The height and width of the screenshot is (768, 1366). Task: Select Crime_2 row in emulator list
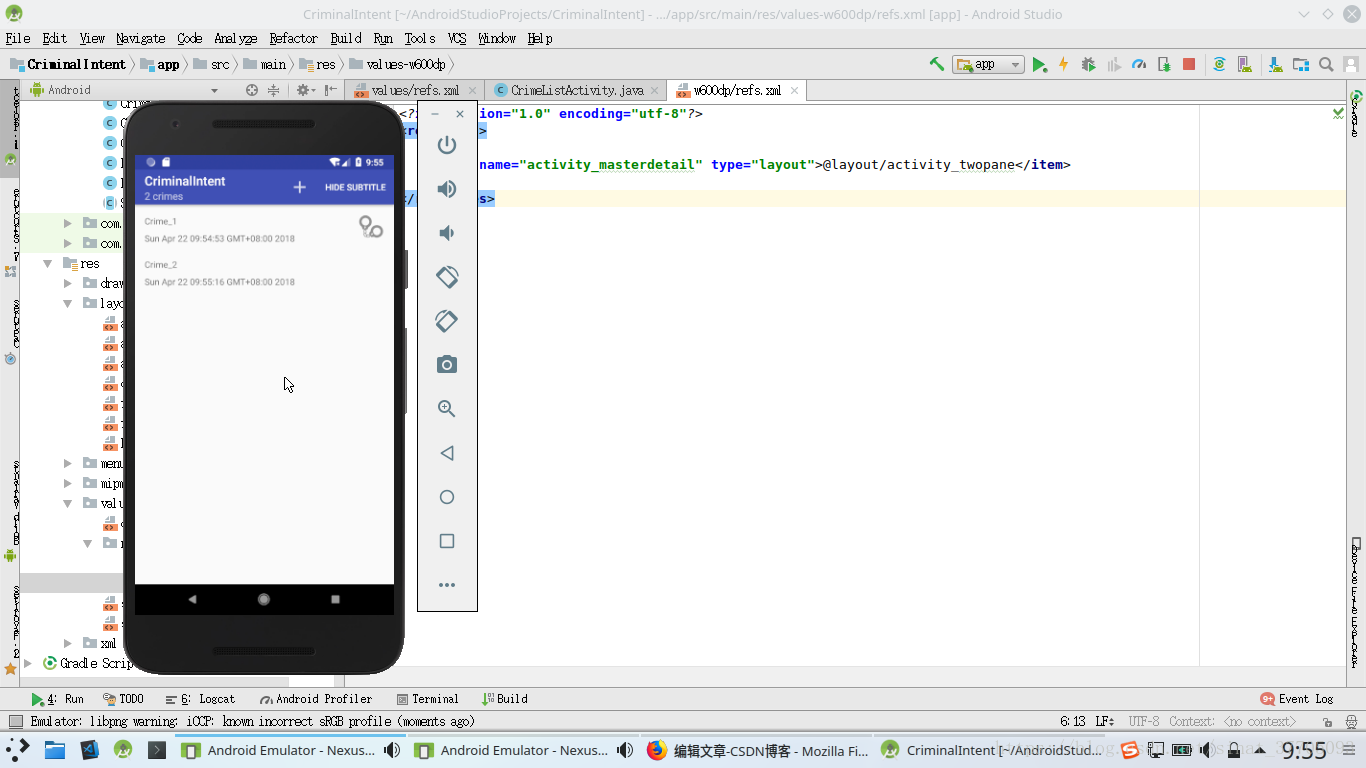264,273
